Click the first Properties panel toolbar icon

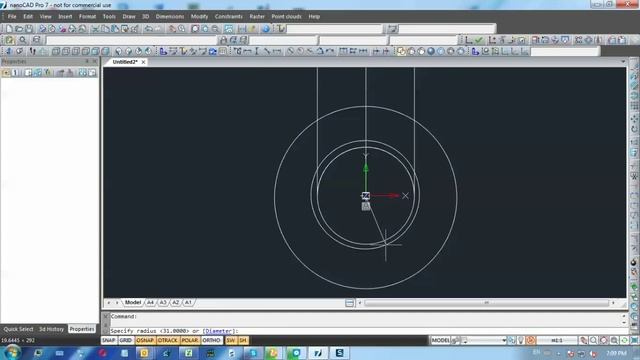6,73
